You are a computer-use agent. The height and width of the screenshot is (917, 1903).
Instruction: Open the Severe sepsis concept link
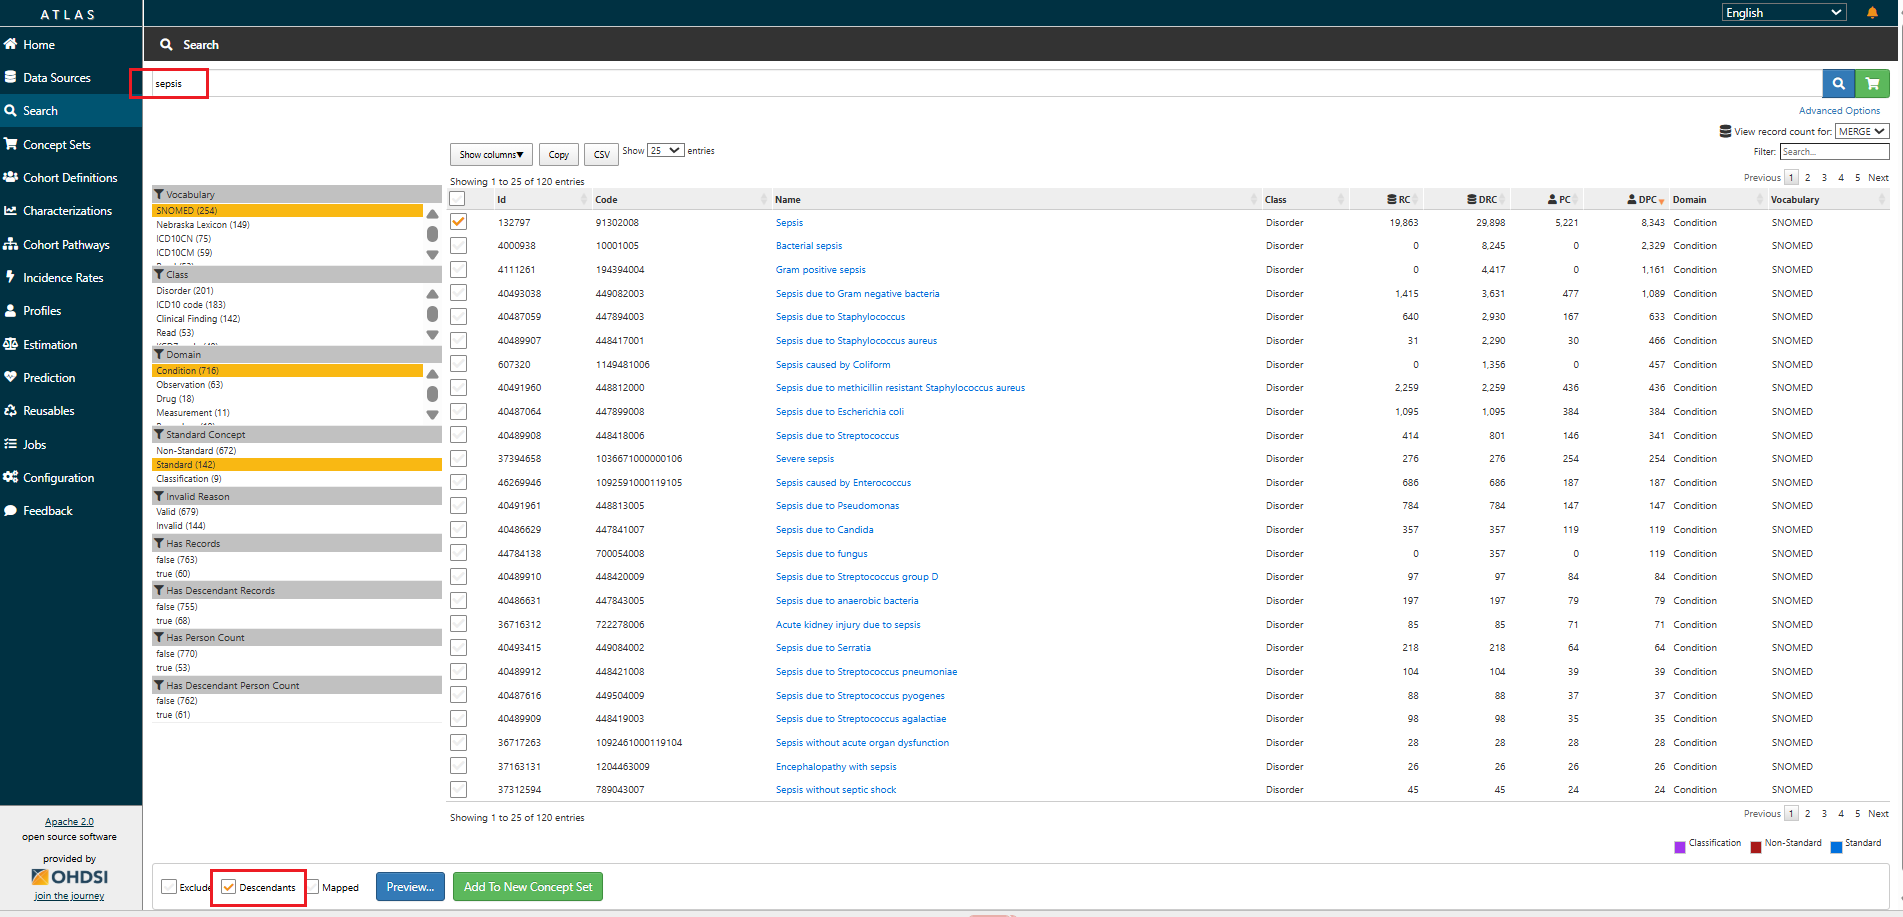click(804, 459)
